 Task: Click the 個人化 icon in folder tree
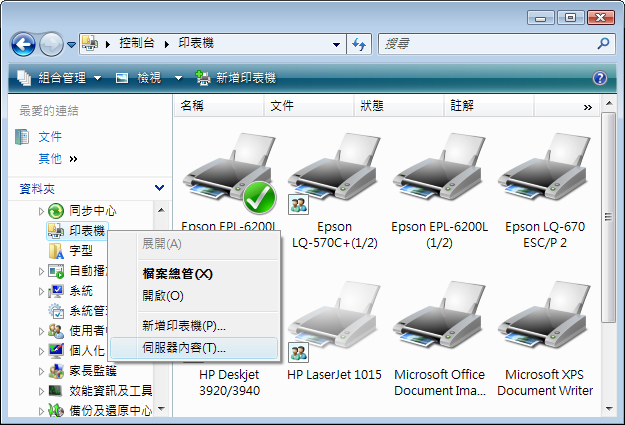click(x=56, y=350)
